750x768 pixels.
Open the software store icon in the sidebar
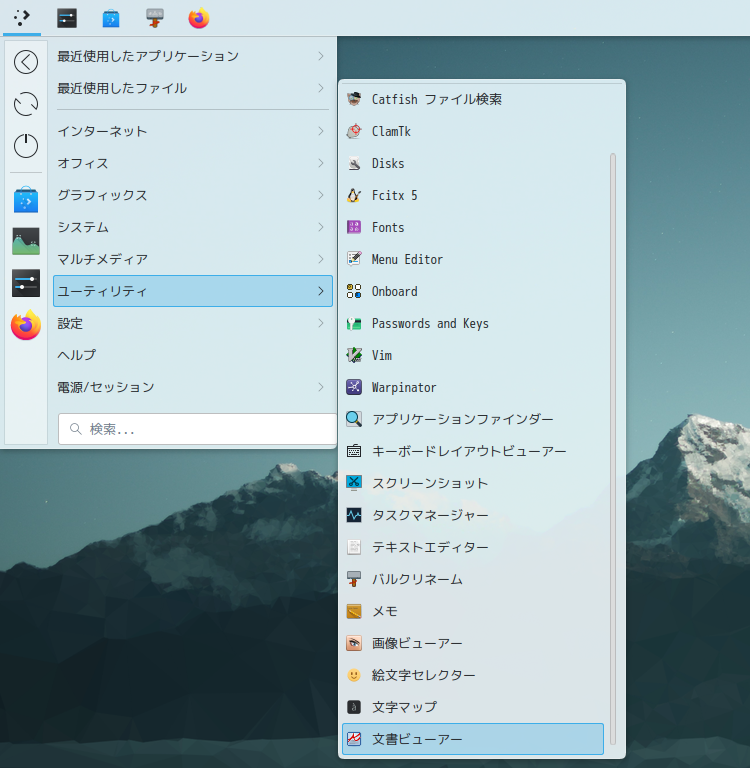[26, 200]
